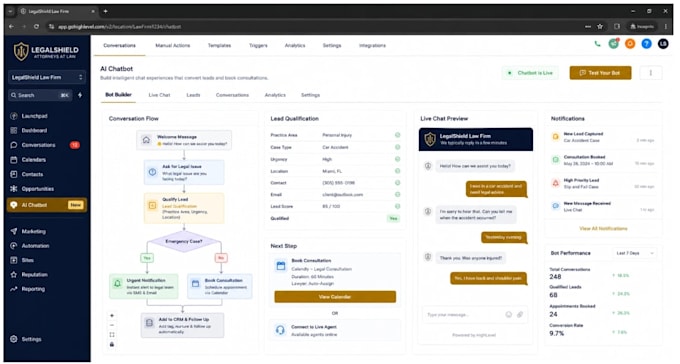
Task: Open Dashboard from the sidebar
Action: coord(29,130)
